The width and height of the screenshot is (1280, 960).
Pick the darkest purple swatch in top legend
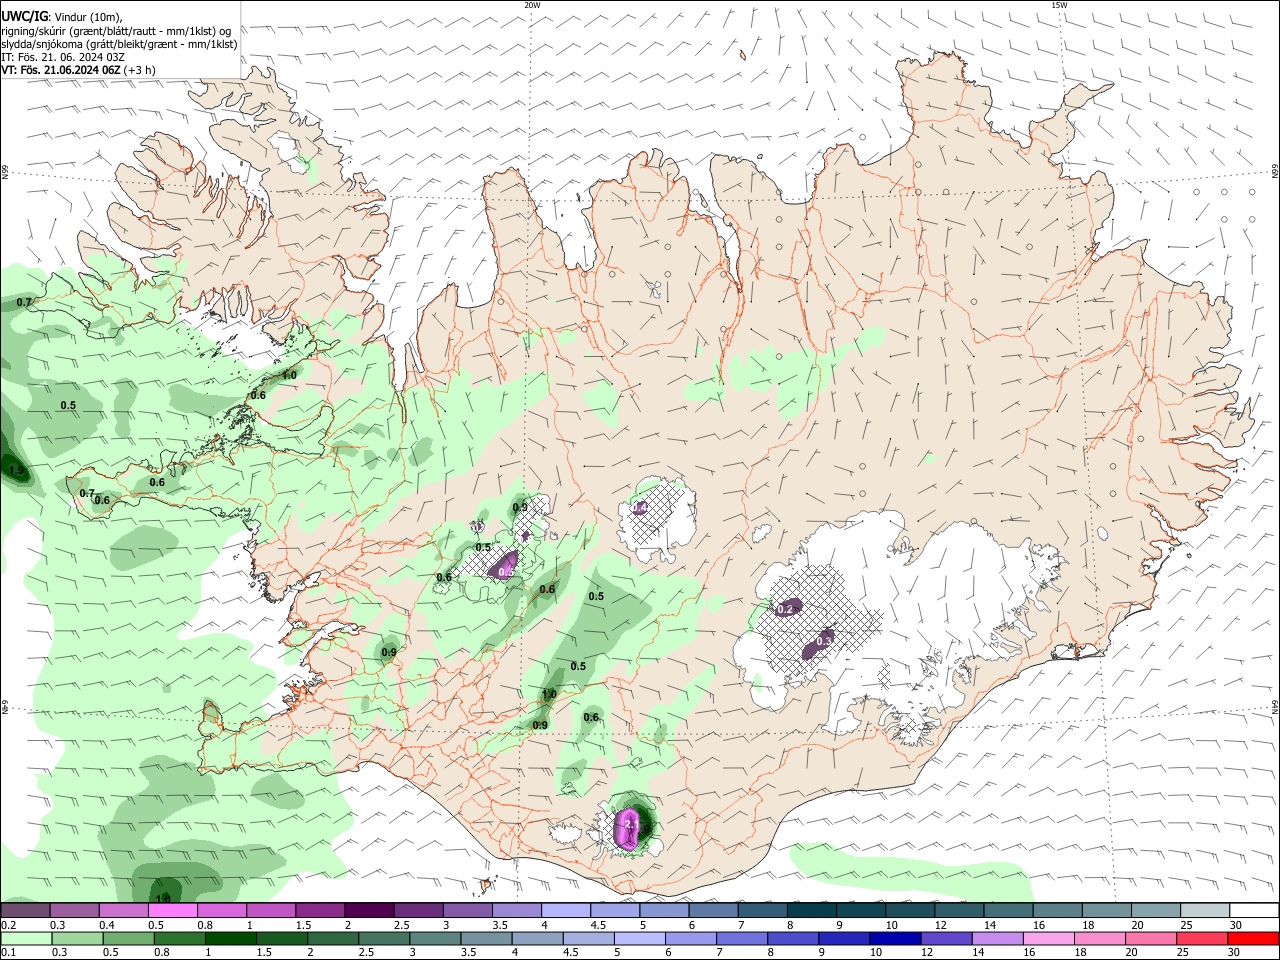tap(368, 910)
